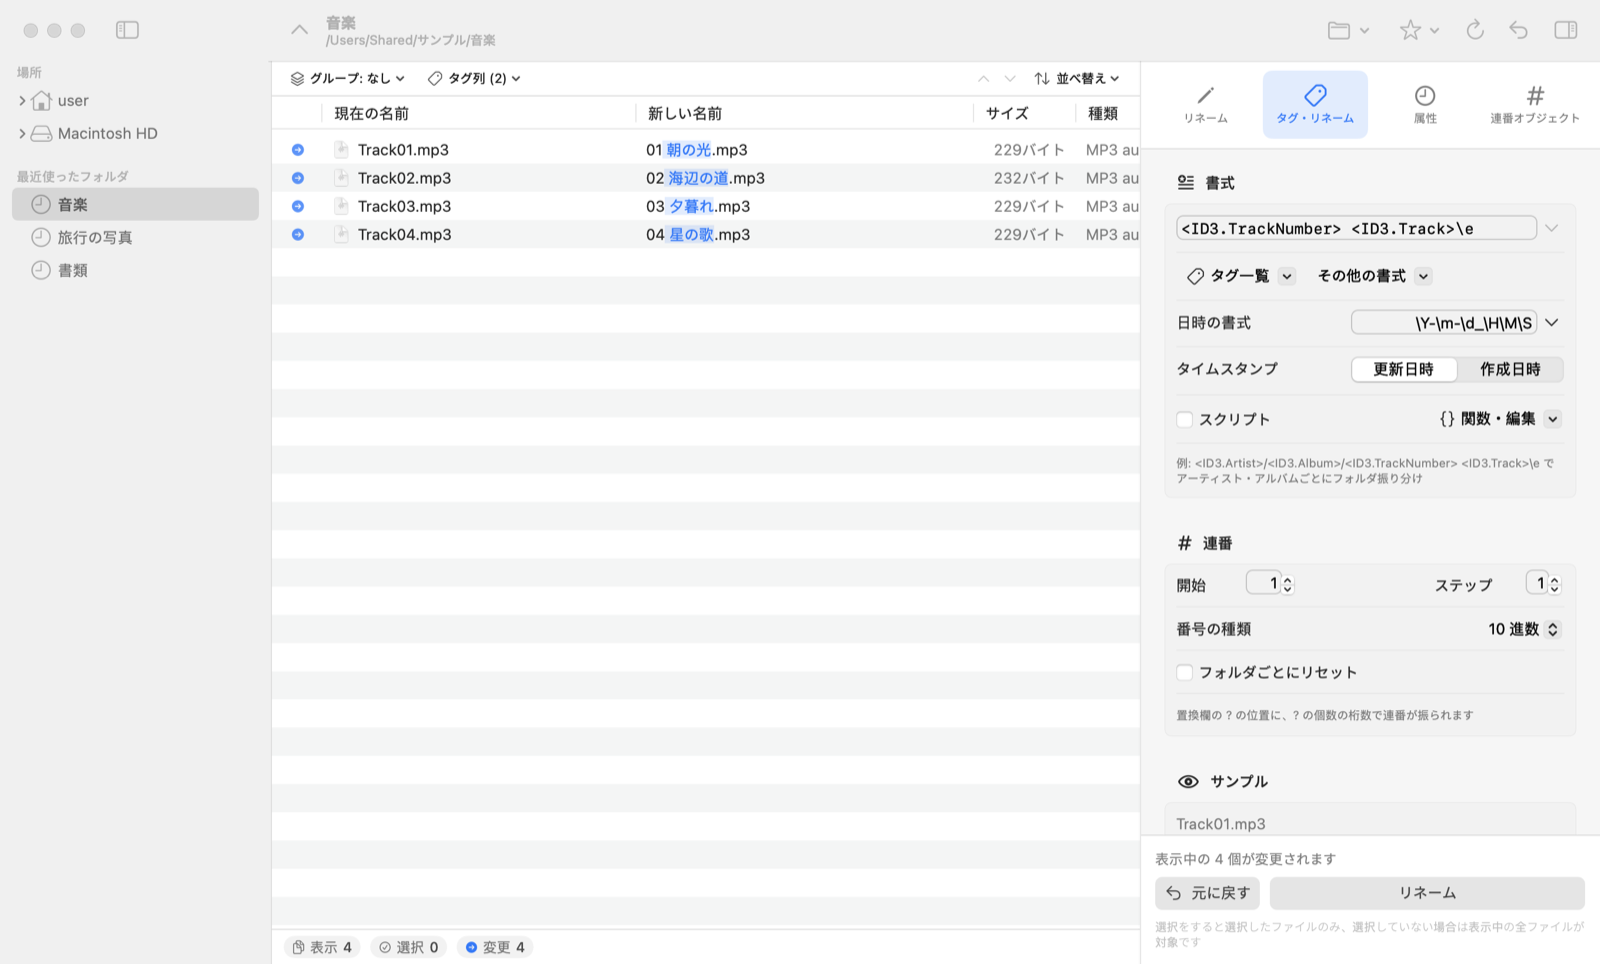
Task: Click the リネーム button at bottom
Action: (1427, 893)
